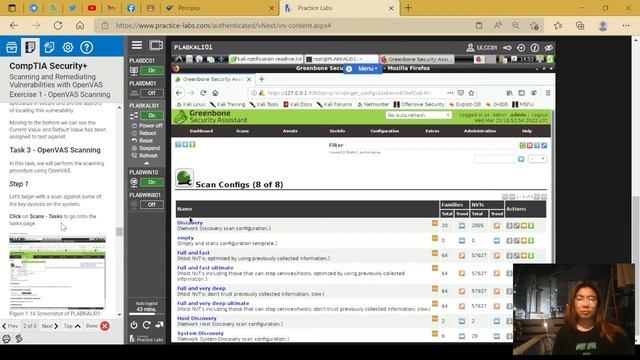Open the lab settings gear icon
This screenshot has width=640, height=360.
[68, 47]
